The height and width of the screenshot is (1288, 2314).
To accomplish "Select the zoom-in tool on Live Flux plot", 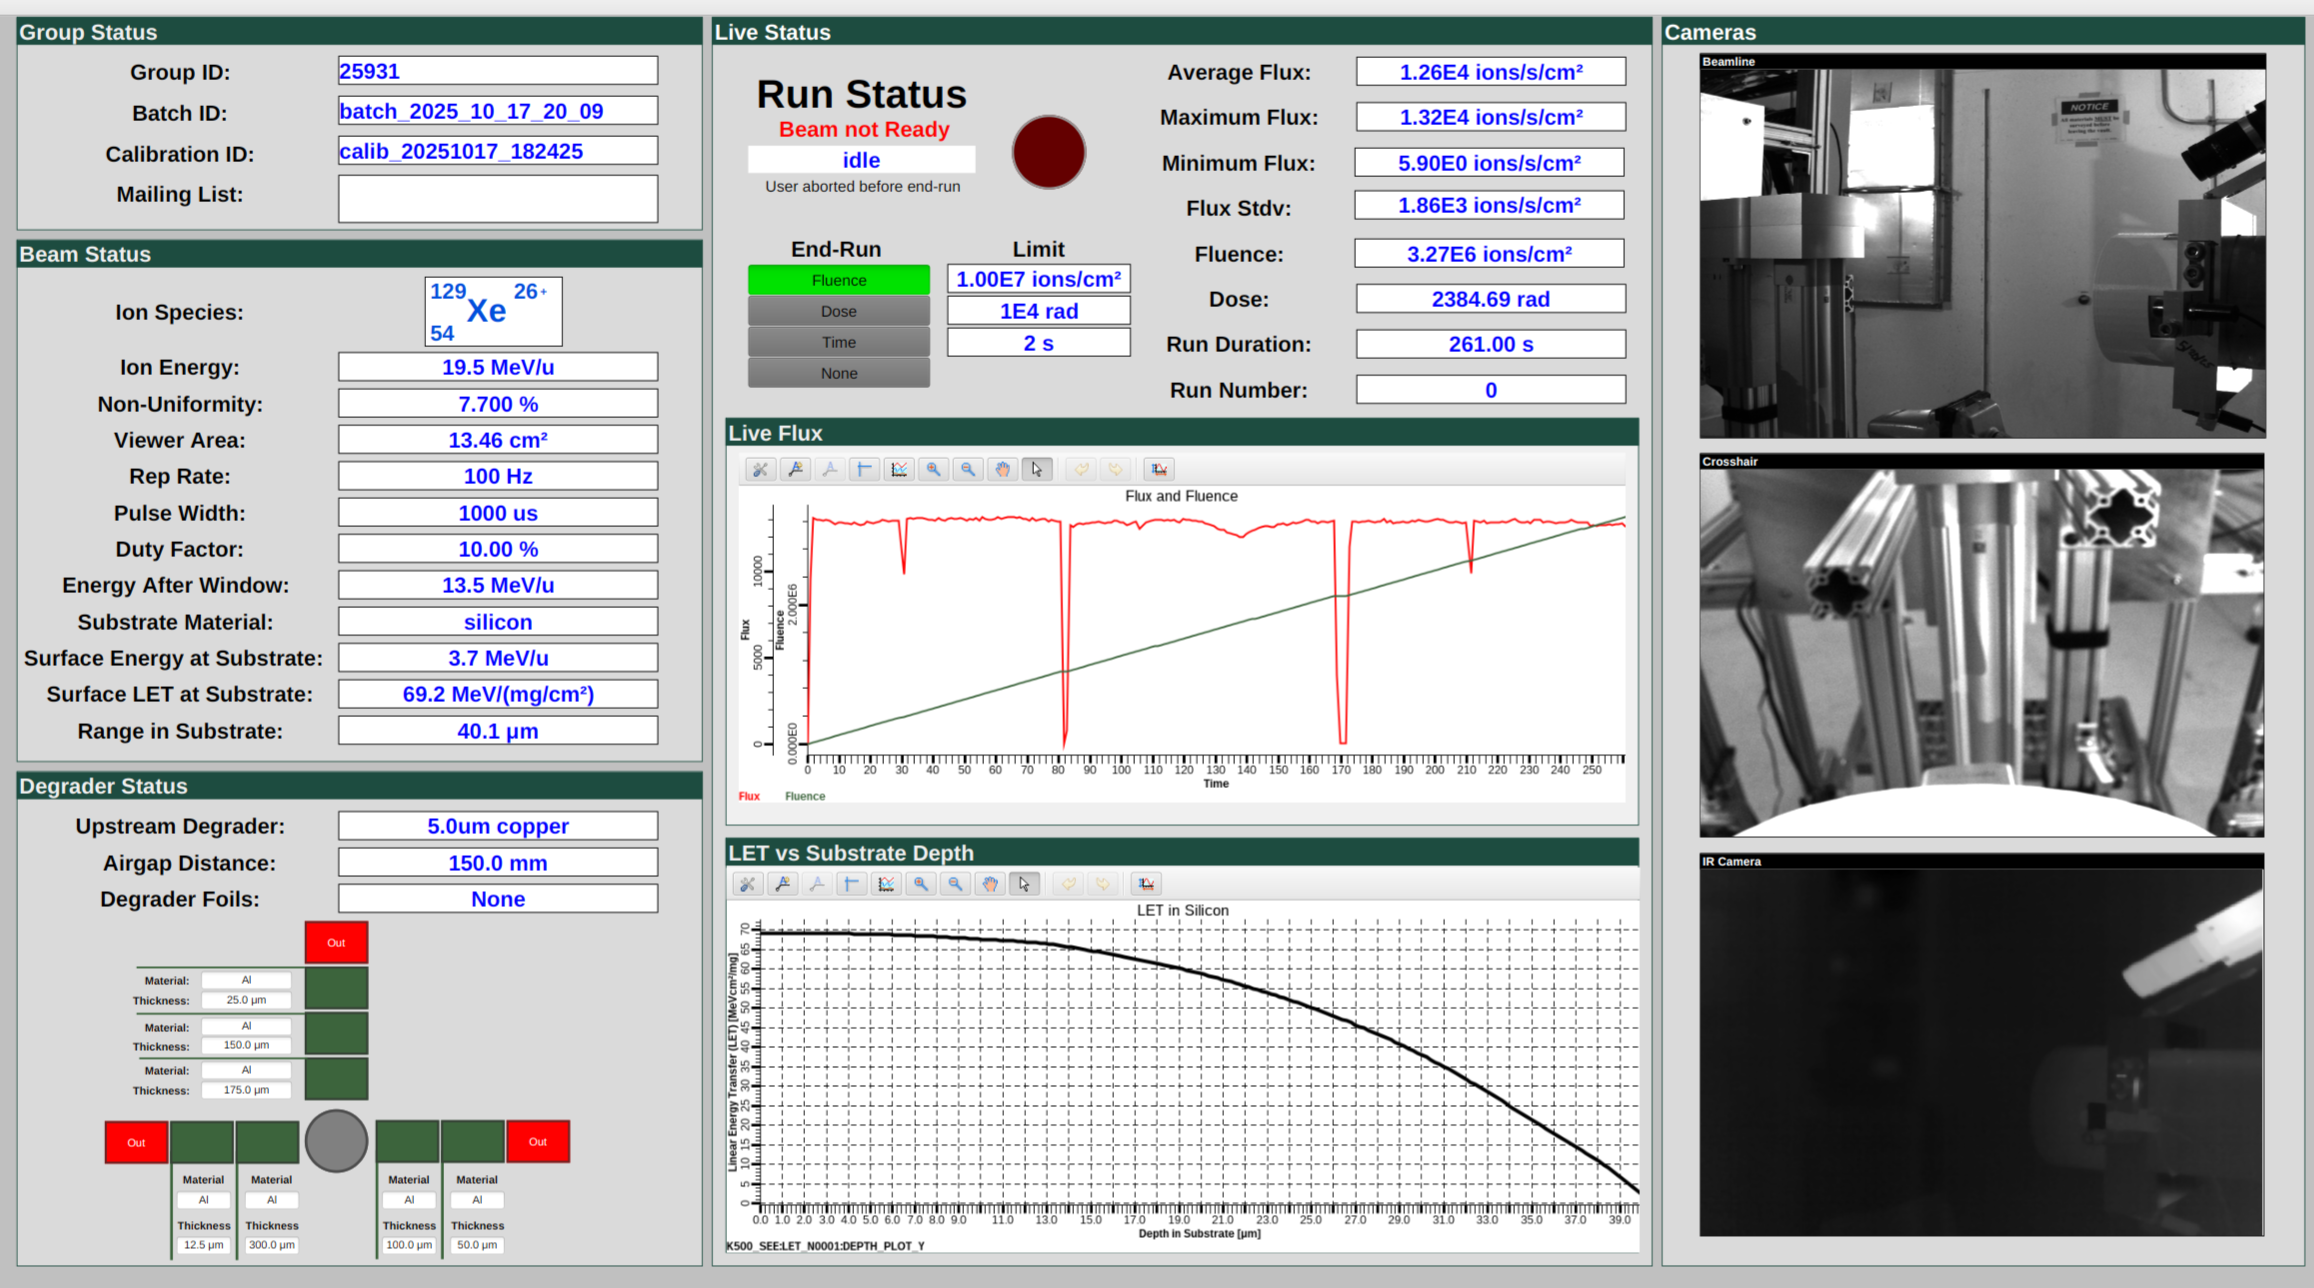I will tap(933, 468).
